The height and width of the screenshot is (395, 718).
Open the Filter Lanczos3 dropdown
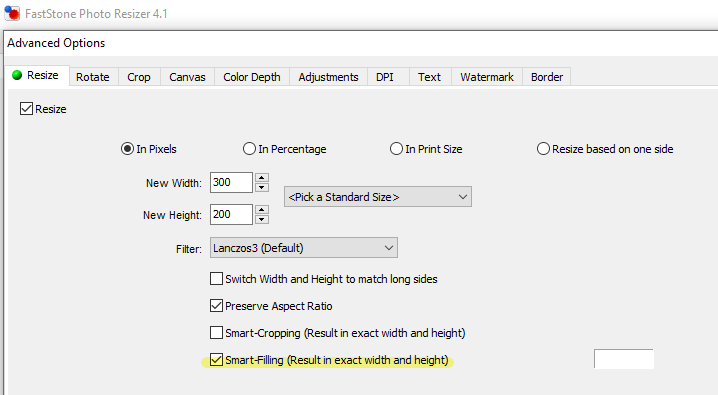304,248
